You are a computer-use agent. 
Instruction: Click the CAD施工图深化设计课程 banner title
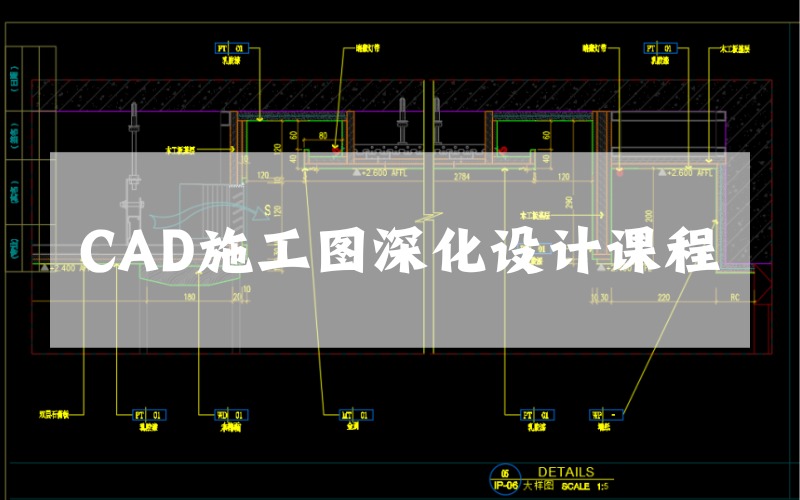click(x=398, y=251)
